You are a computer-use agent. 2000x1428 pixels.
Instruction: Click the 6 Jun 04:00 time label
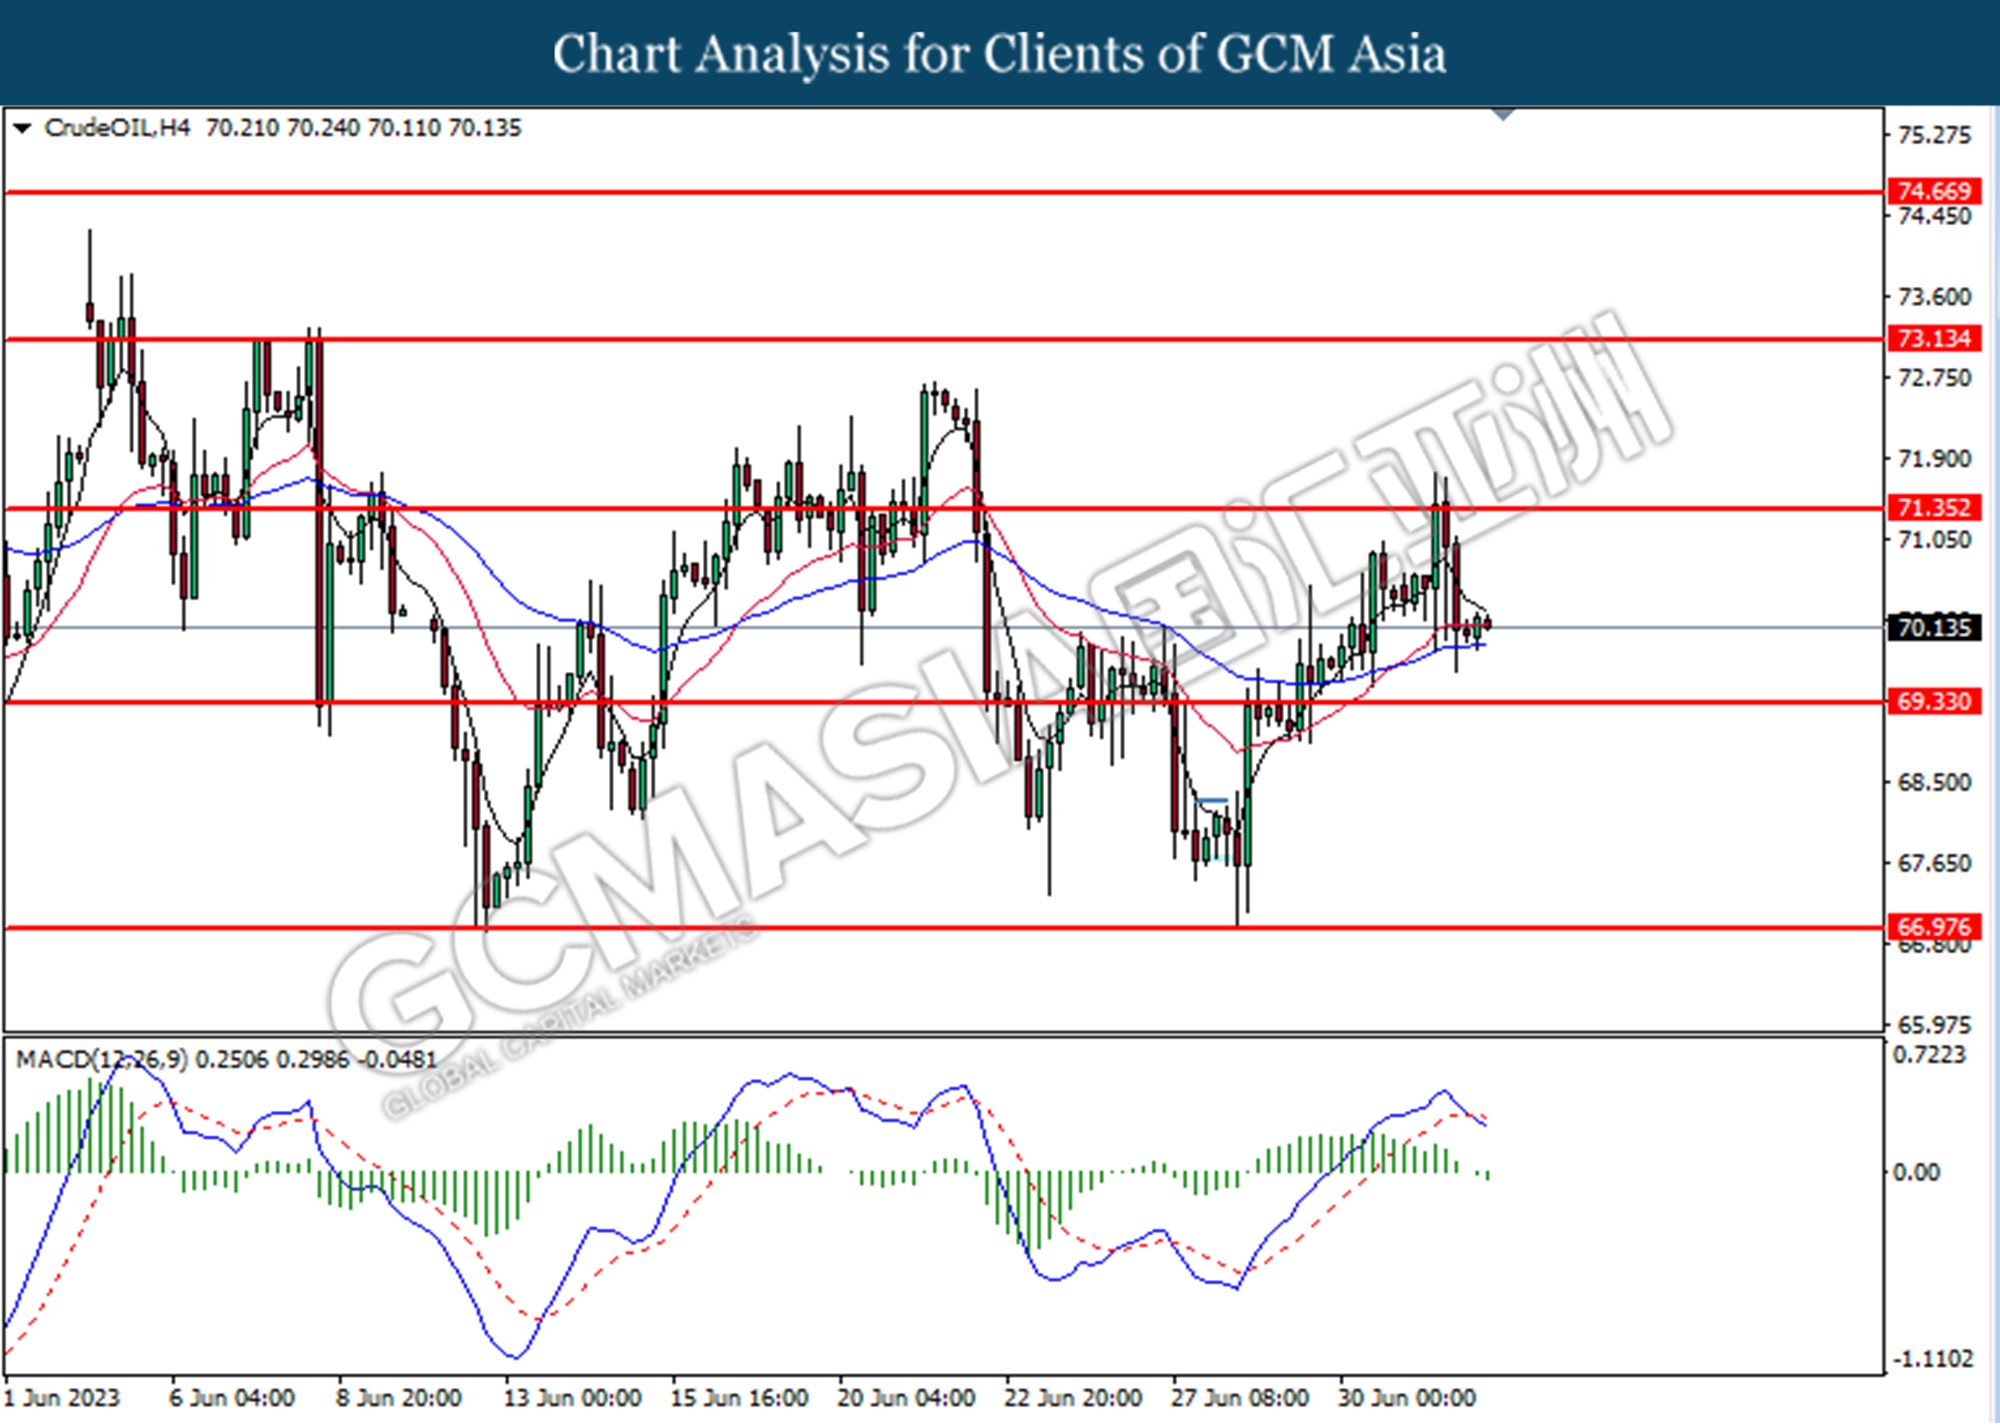(232, 1398)
